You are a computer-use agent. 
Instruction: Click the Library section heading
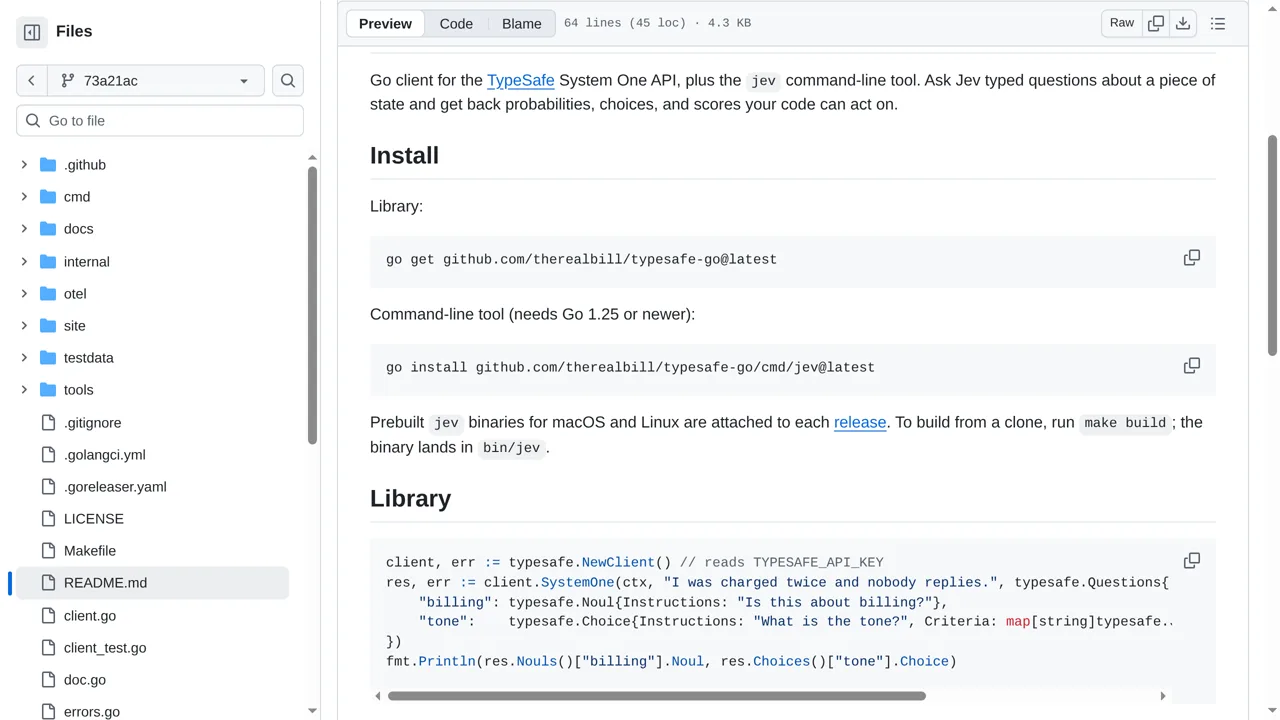coord(410,498)
